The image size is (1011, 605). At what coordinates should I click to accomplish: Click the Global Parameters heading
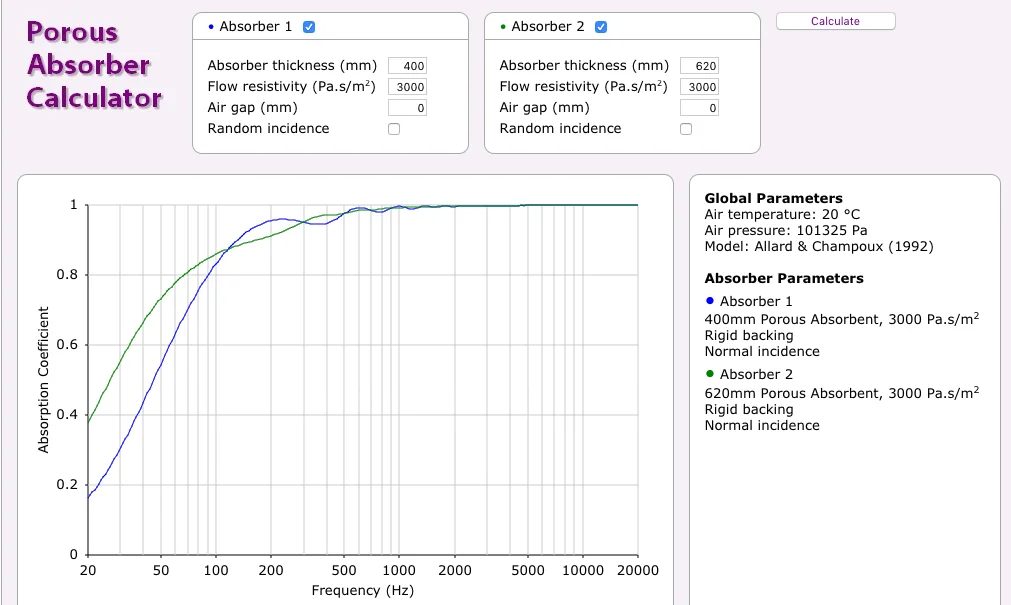[x=773, y=198]
